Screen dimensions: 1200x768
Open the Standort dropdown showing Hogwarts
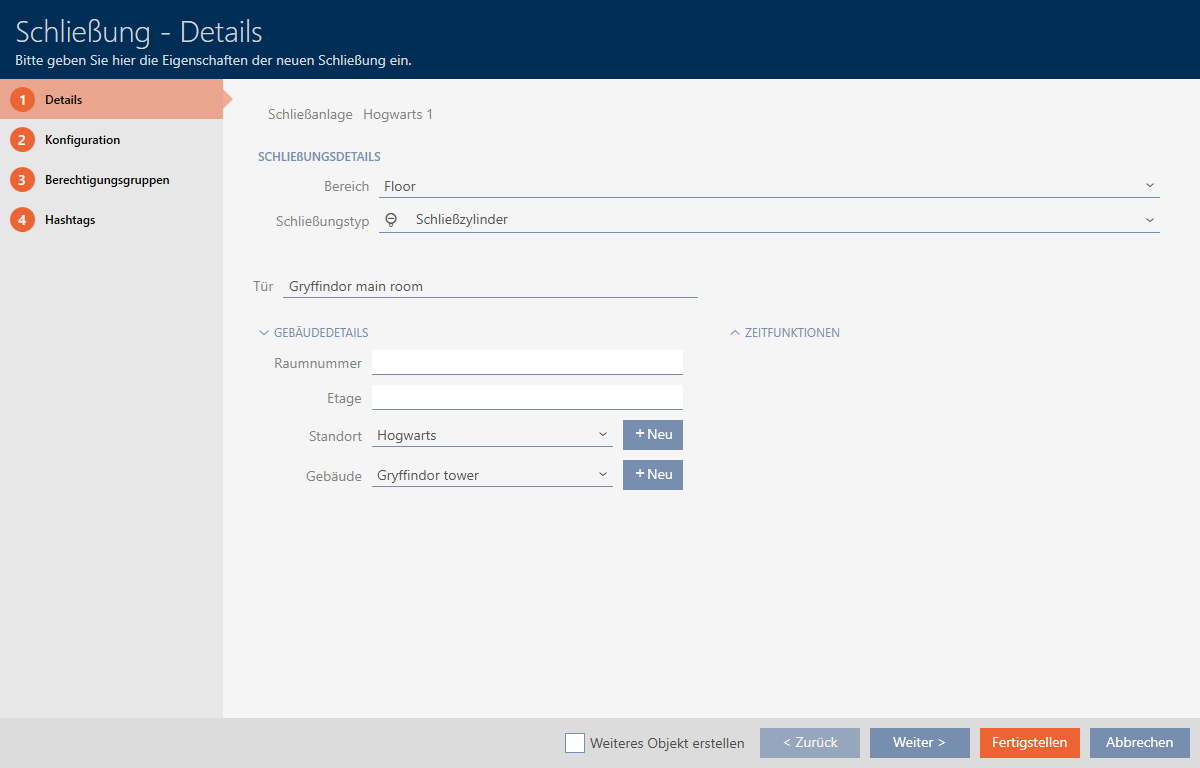pos(492,435)
